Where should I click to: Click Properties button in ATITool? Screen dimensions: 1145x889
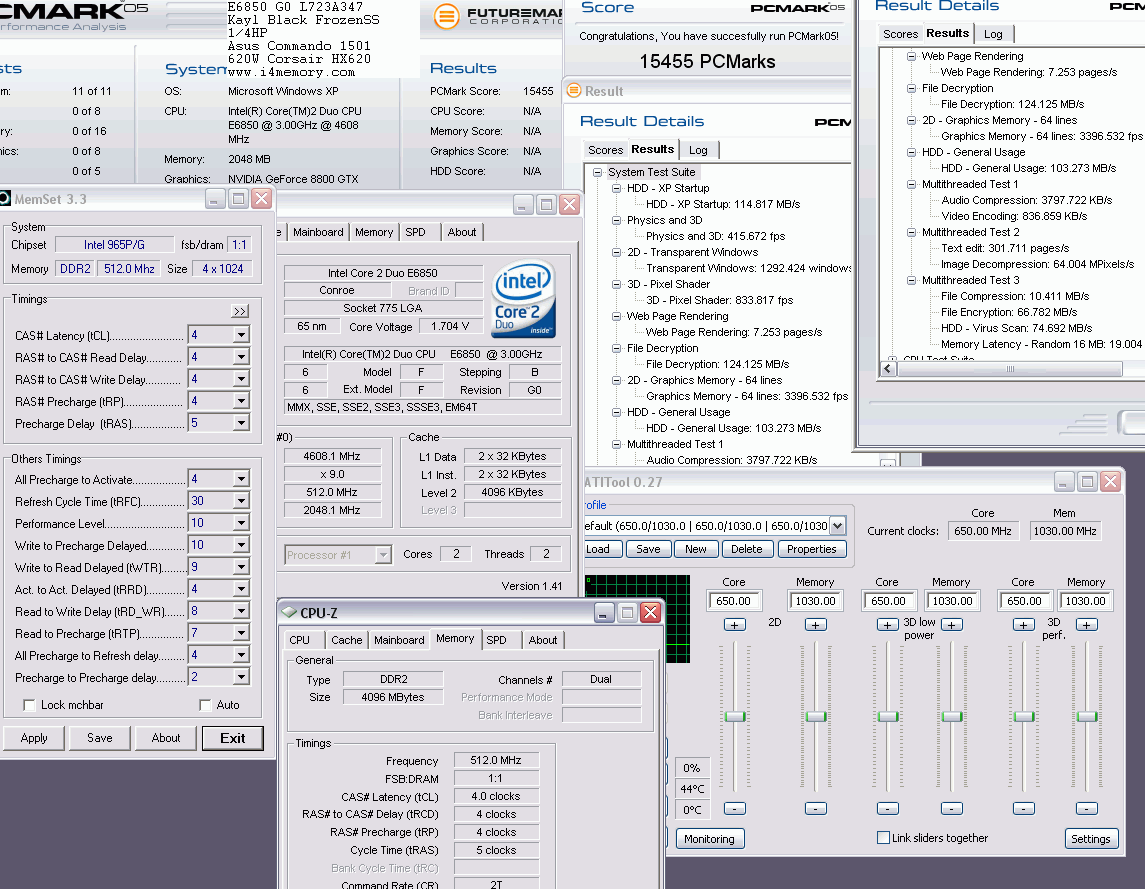coord(812,549)
